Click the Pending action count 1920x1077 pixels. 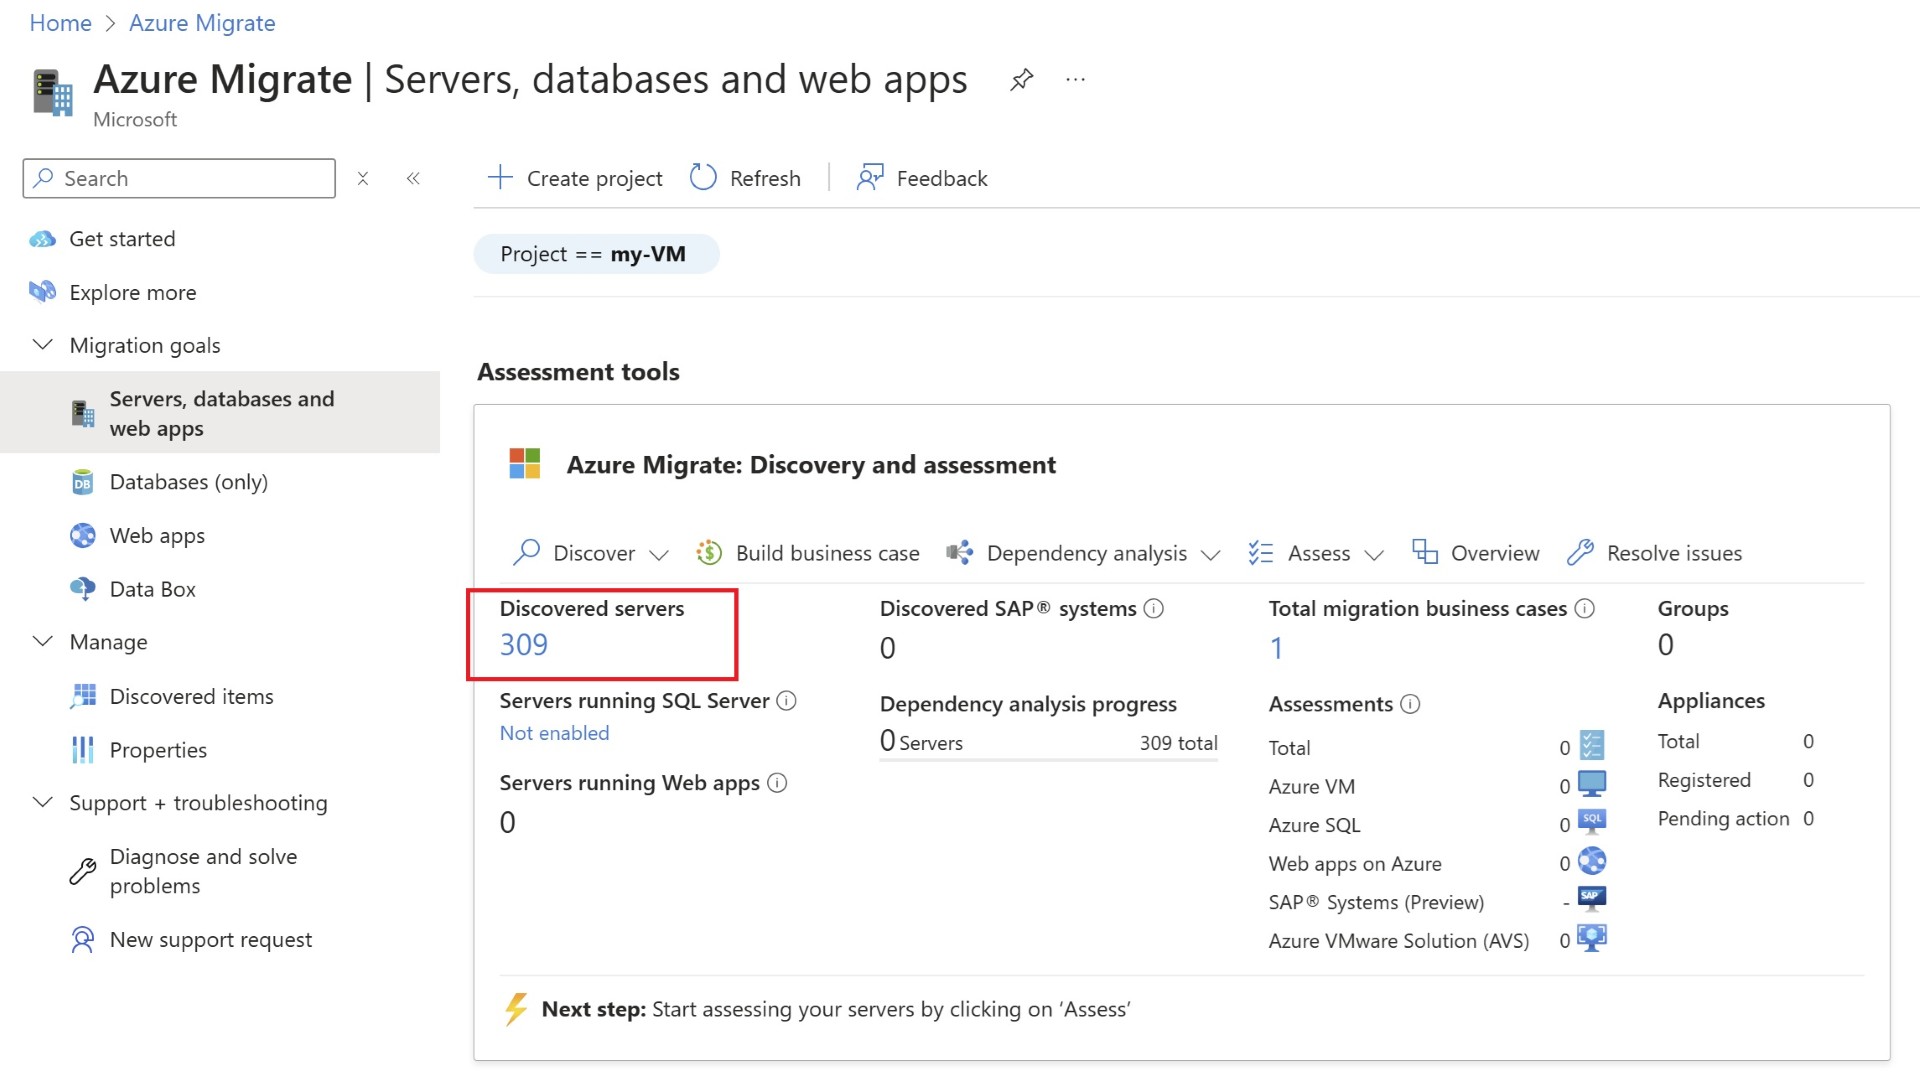pos(1808,819)
